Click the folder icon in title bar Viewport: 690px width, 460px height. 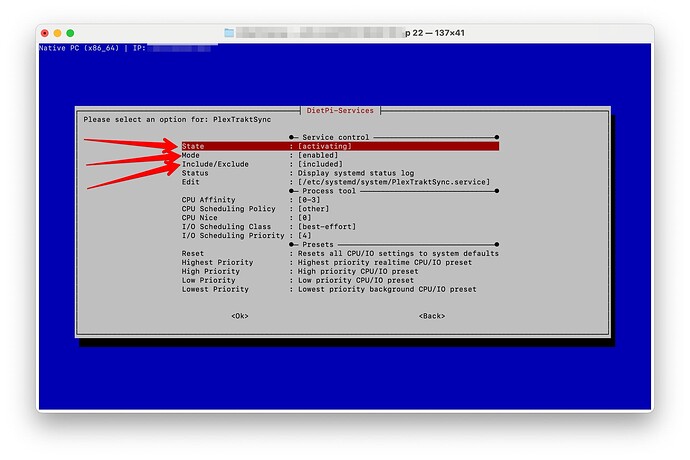(229, 33)
